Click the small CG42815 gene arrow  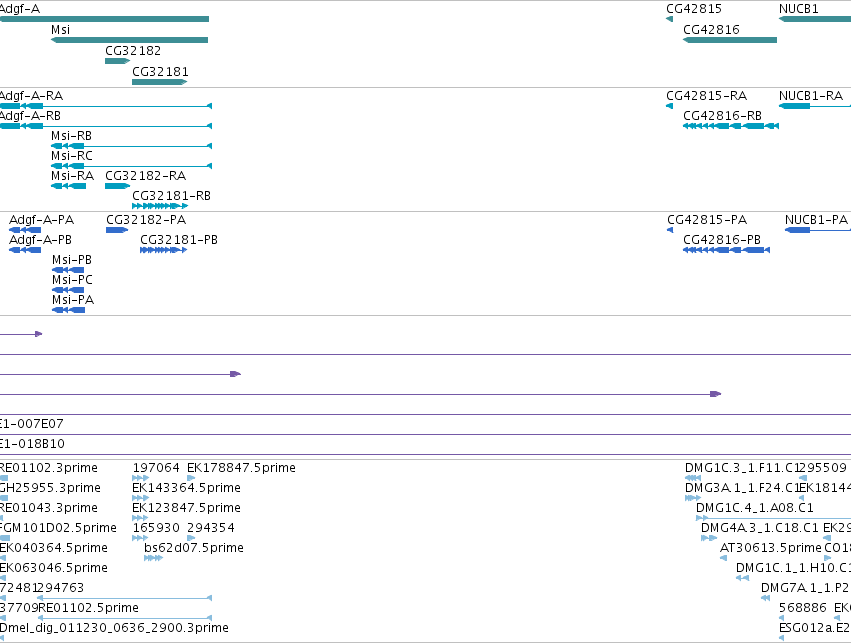(669, 19)
